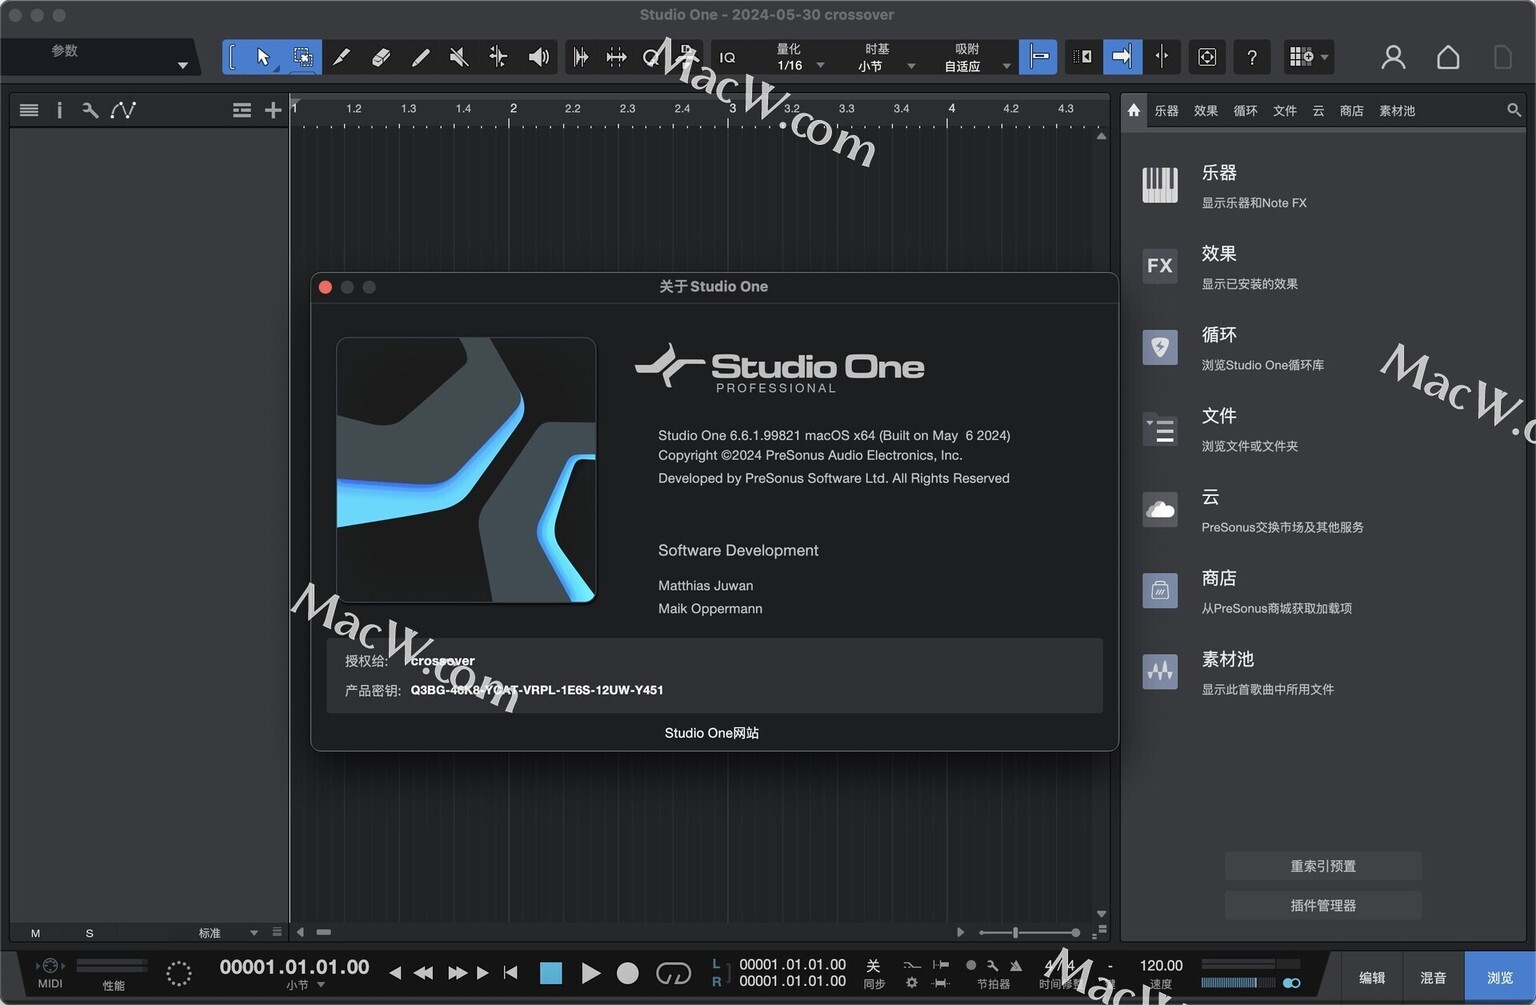Switch to browser 商店 tab
The width and height of the screenshot is (1536, 1005).
point(1351,111)
